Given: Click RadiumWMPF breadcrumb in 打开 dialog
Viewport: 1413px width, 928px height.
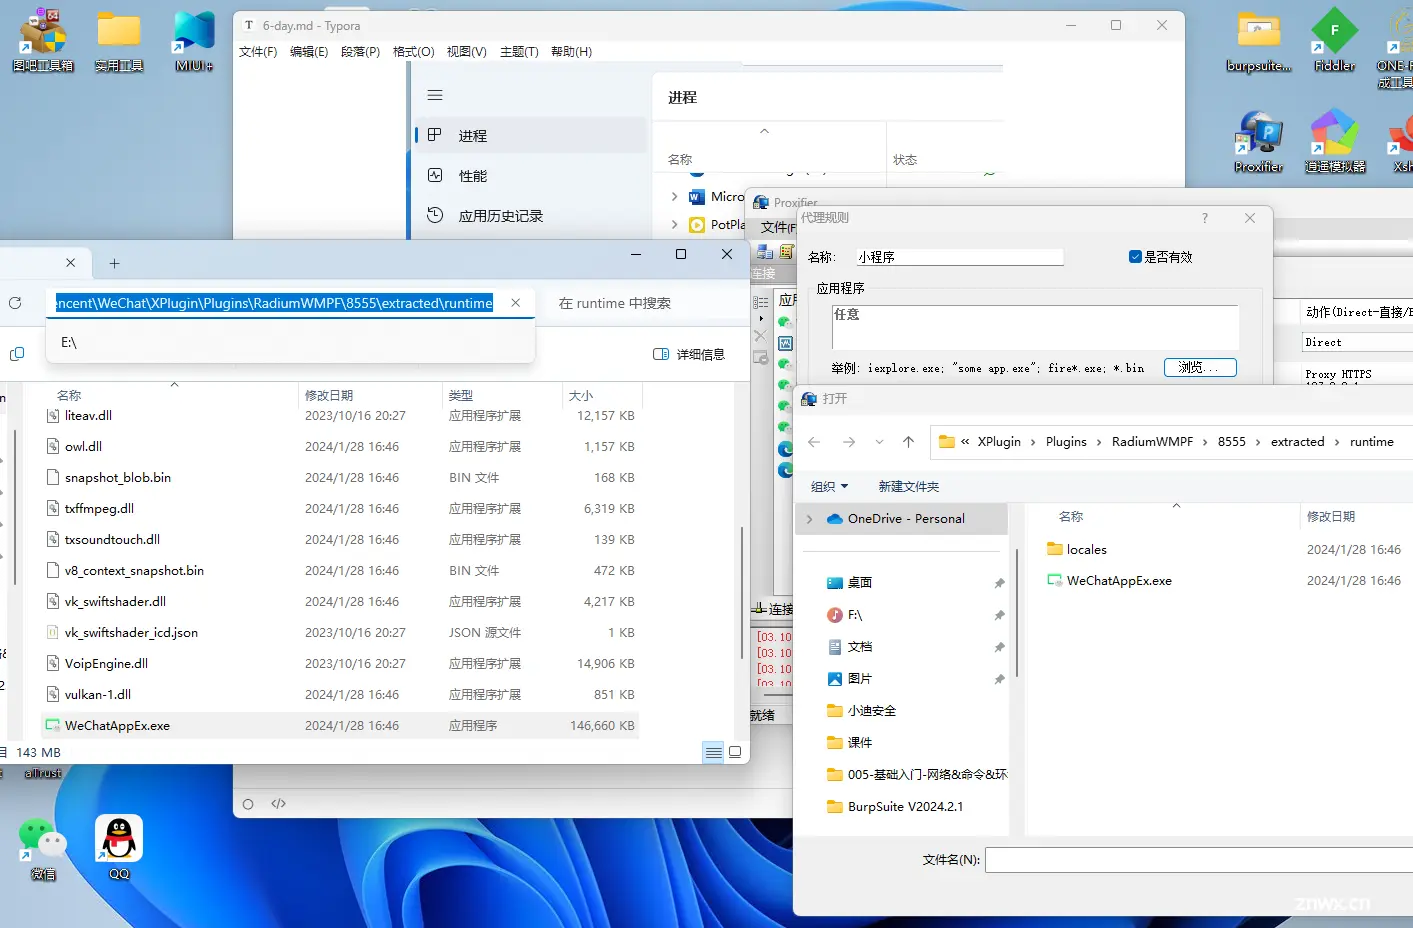Looking at the screenshot, I should 1152,442.
